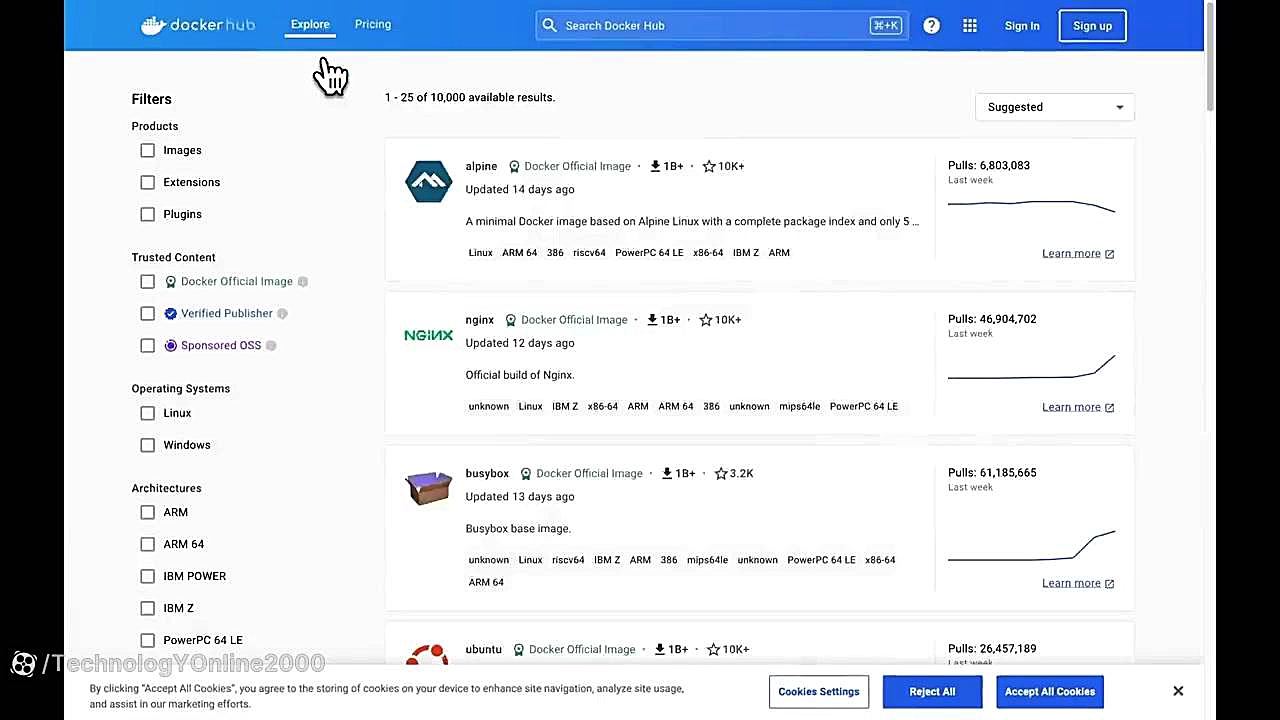1280x720 pixels.
Task: Click the Docker Hub whale logo
Action: point(198,25)
